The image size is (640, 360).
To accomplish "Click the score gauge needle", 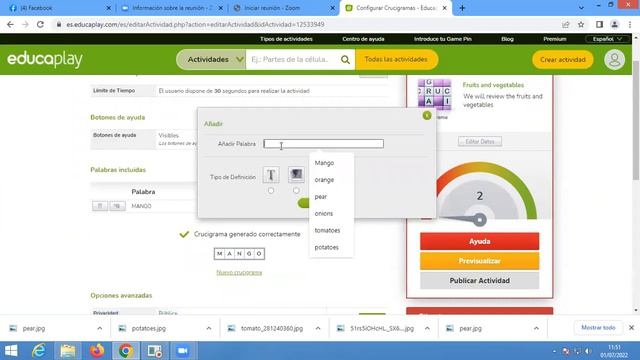I will [x=465, y=220].
